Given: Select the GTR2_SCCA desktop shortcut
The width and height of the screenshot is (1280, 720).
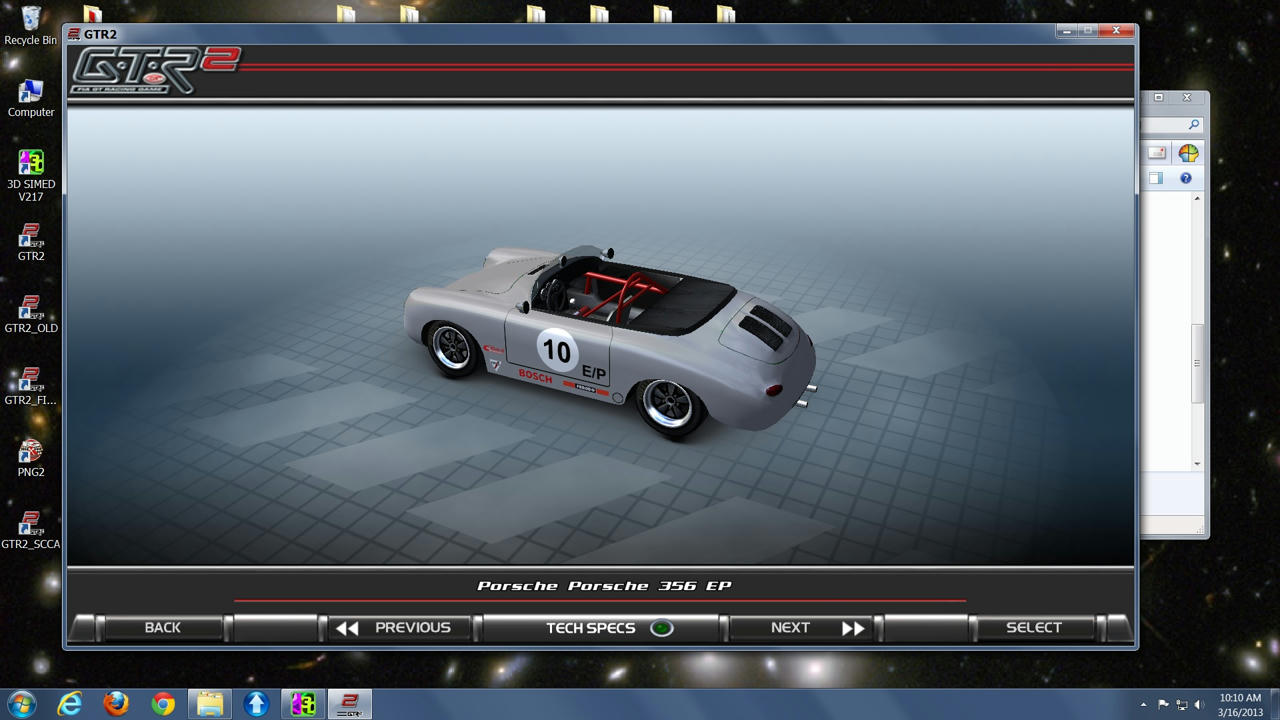Looking at the screenshot, I should [31, 530].
